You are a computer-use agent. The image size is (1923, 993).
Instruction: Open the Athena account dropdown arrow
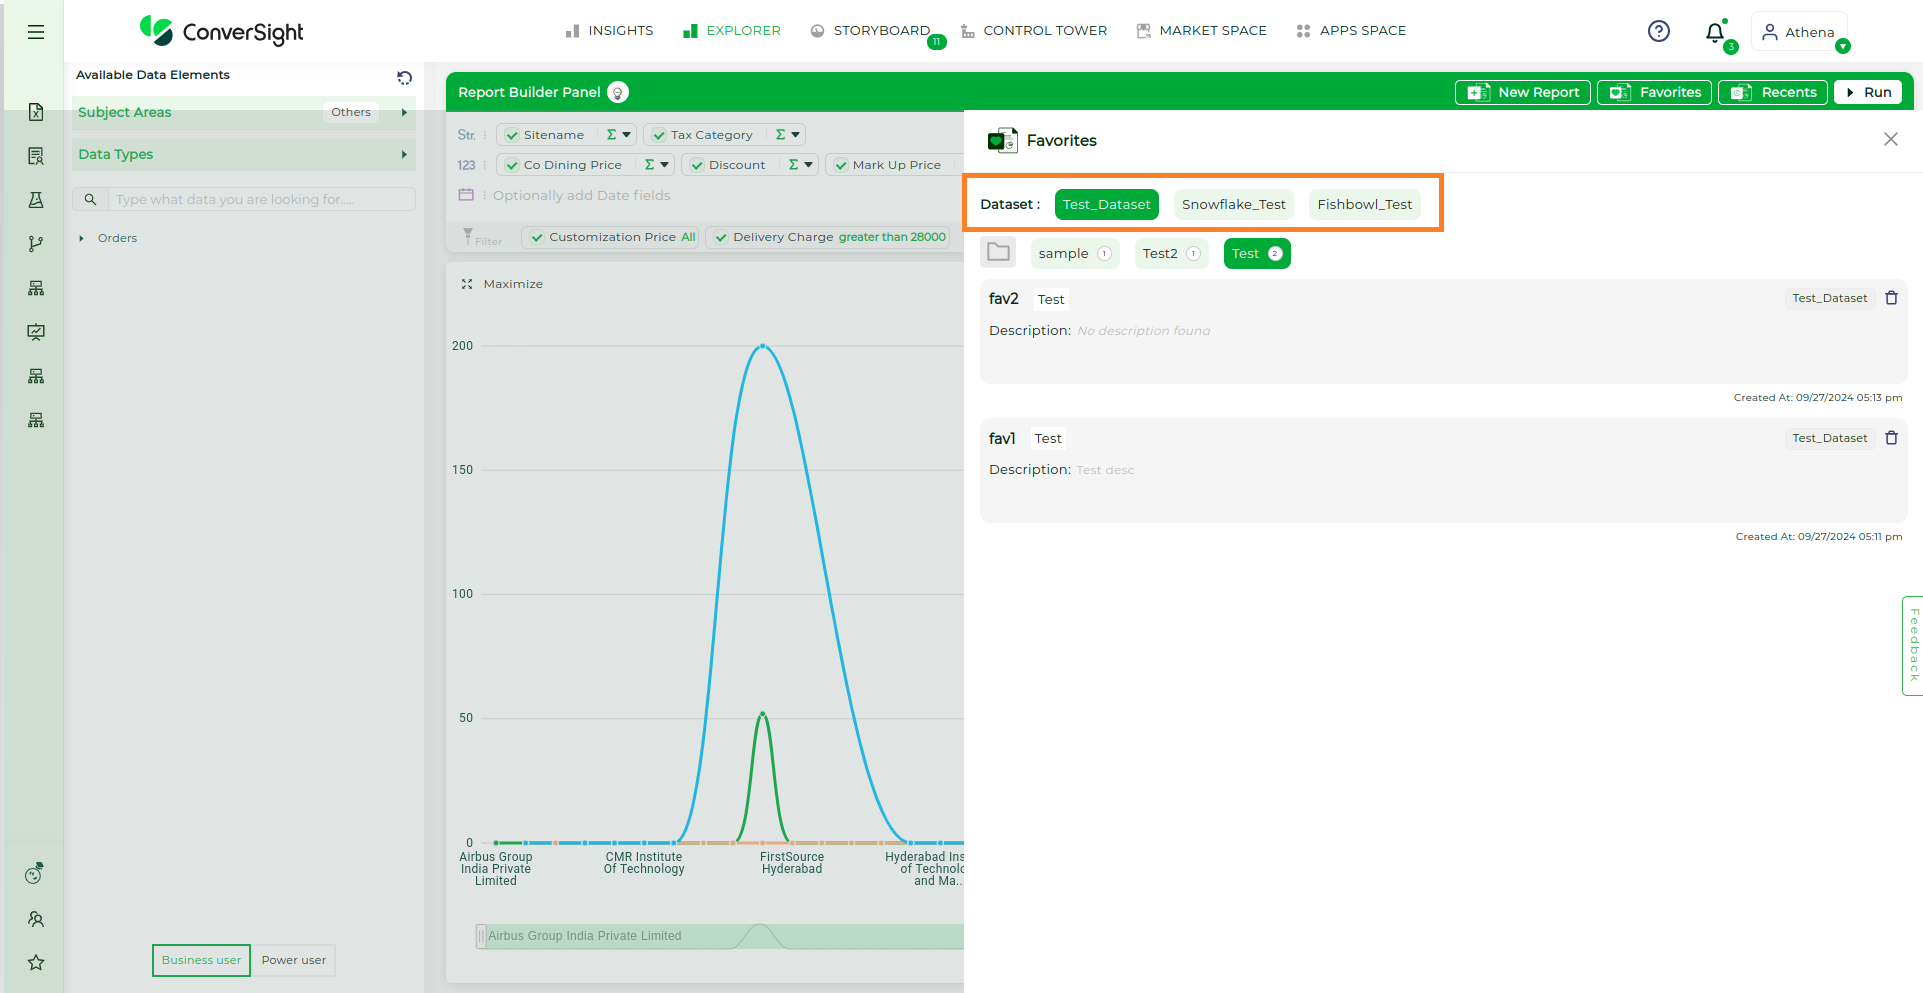pos(1843,46)
